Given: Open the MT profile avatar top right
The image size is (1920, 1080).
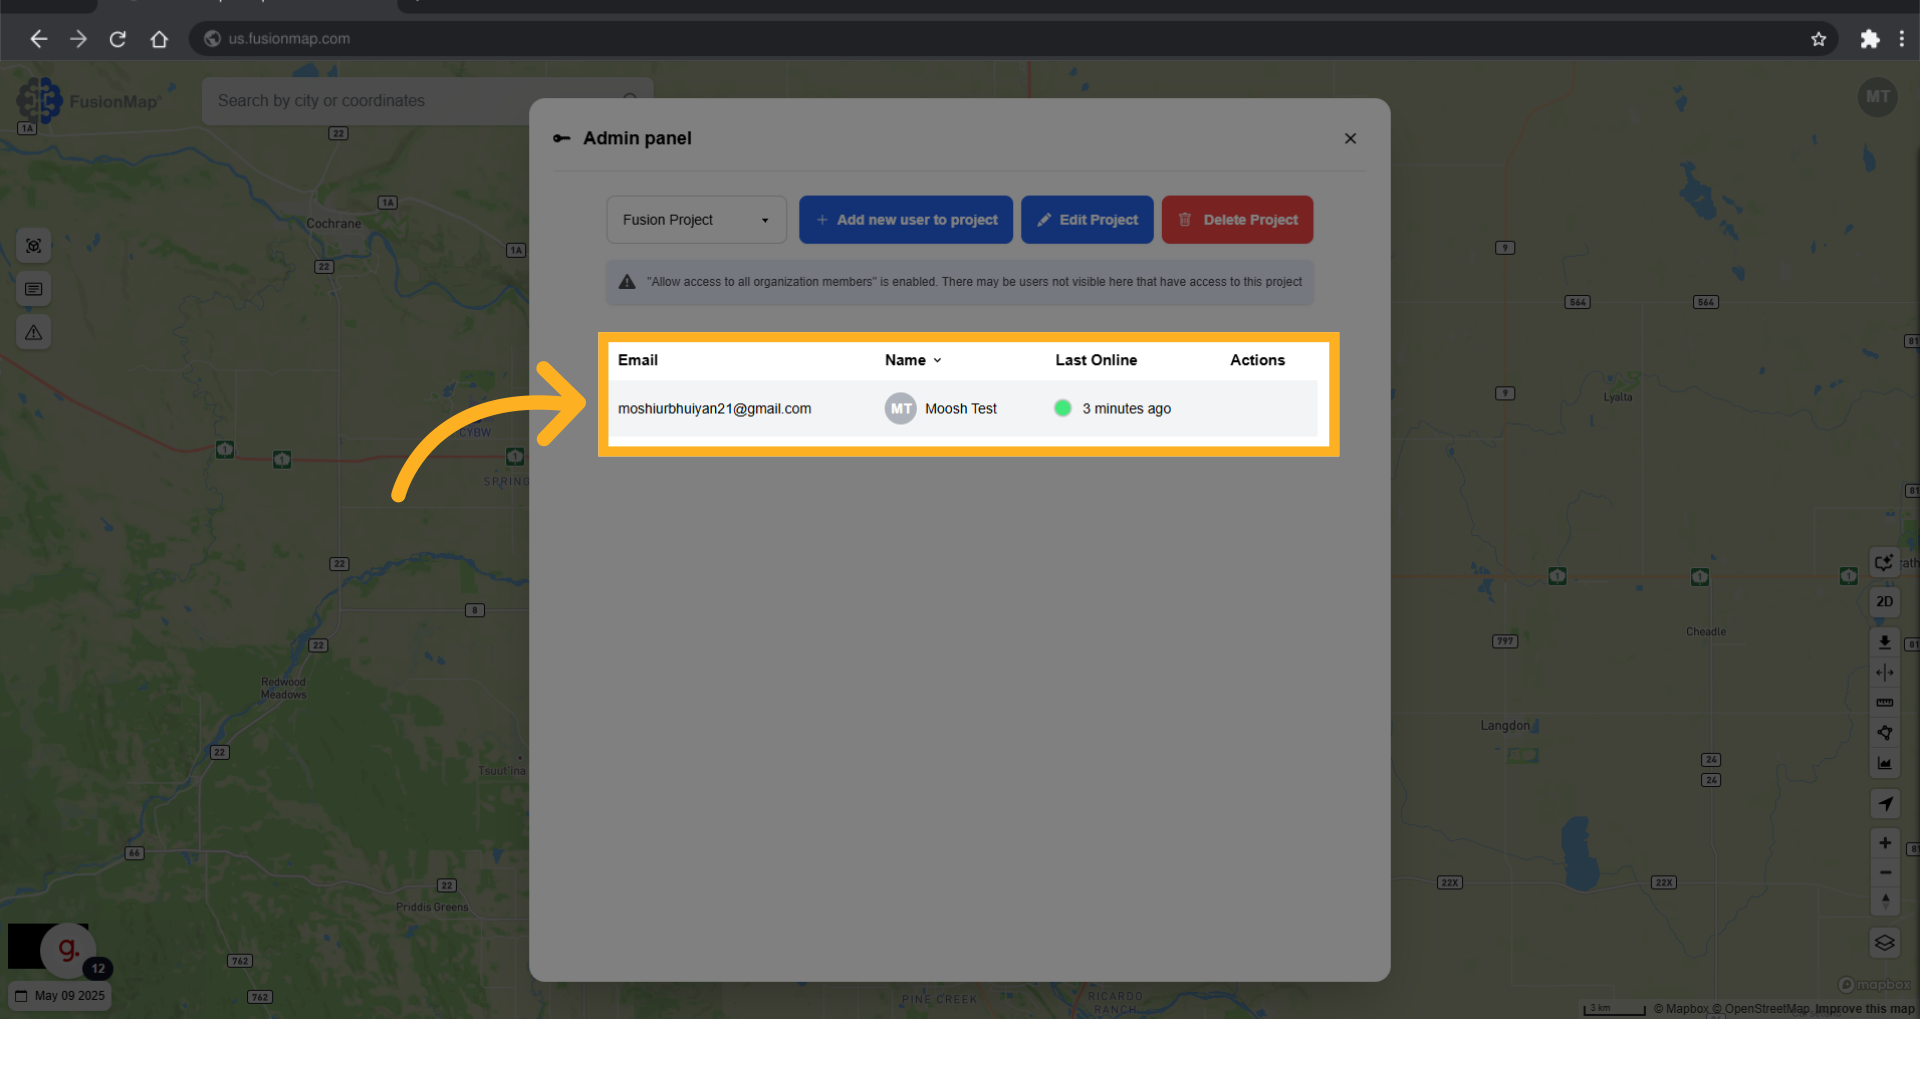Looking at the screenshot, I should click(x=1877, y=97).
